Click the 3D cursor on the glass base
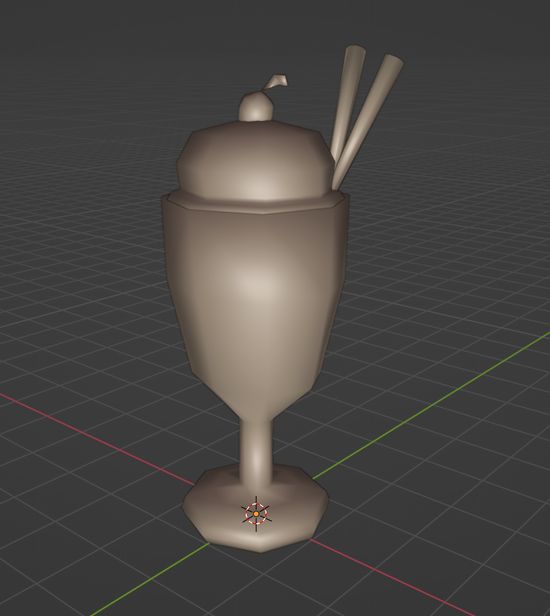The image size is (550, 616). point(256,513)
